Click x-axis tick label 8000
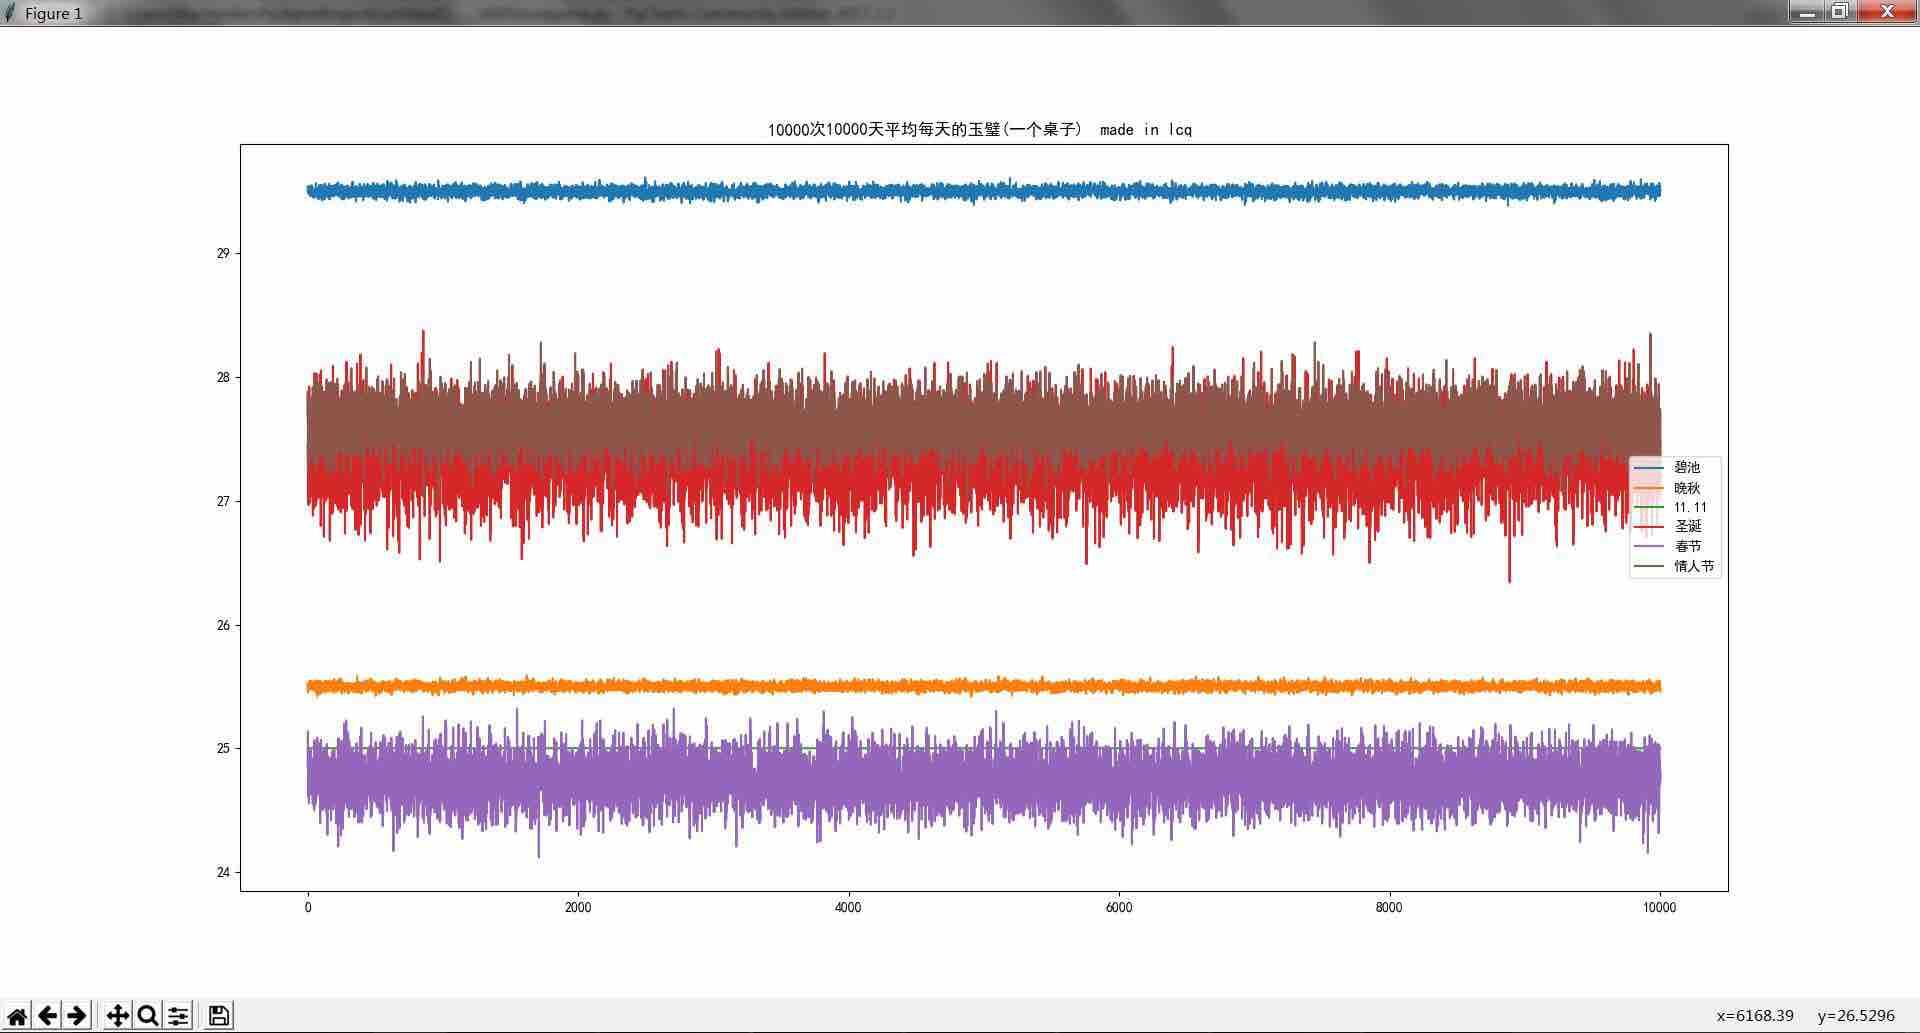The image size is (1920, 1033). 1389,908
